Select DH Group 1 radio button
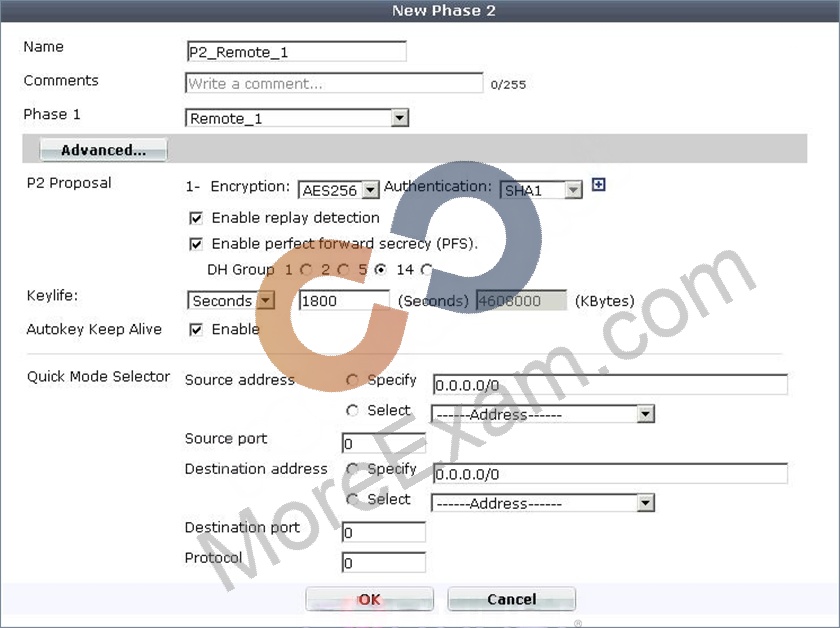Viewport: 840px width, 628px height. point(306,270)
